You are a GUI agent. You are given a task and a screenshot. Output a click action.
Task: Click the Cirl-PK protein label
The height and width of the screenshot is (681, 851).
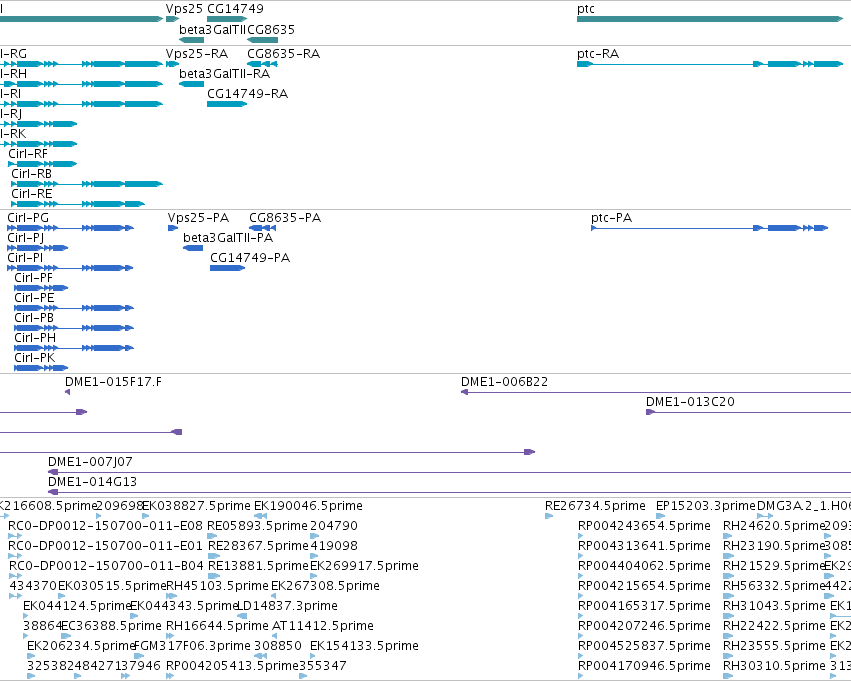[35, 358]
